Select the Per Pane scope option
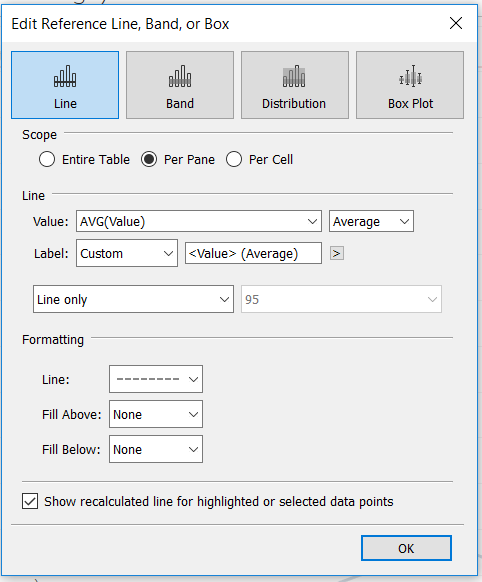Screen dimensions: 482x582 tap(149, 160)
